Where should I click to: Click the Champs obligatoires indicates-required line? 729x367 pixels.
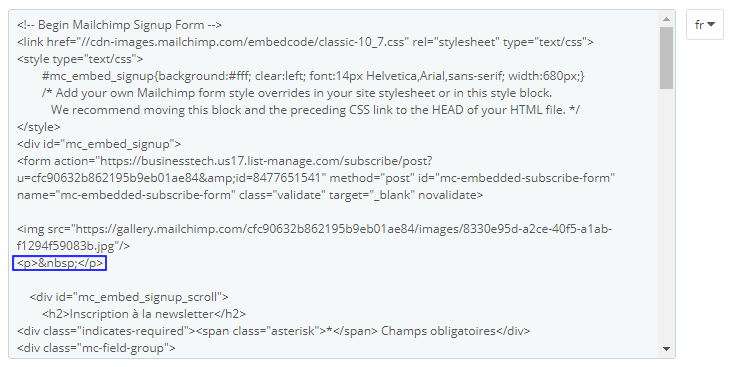(273, 331)
